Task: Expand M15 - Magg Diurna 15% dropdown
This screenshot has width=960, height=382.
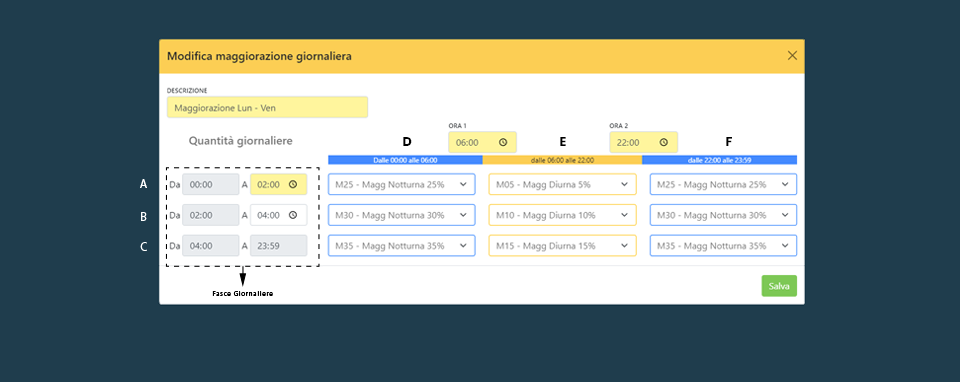Action: [x=562, y=245]
